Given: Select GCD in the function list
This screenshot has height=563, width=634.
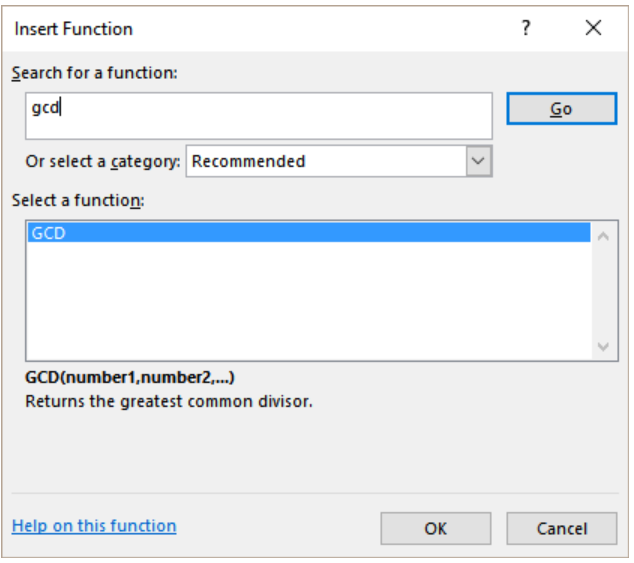Looking at the screenshot, I should click(309, 233).
